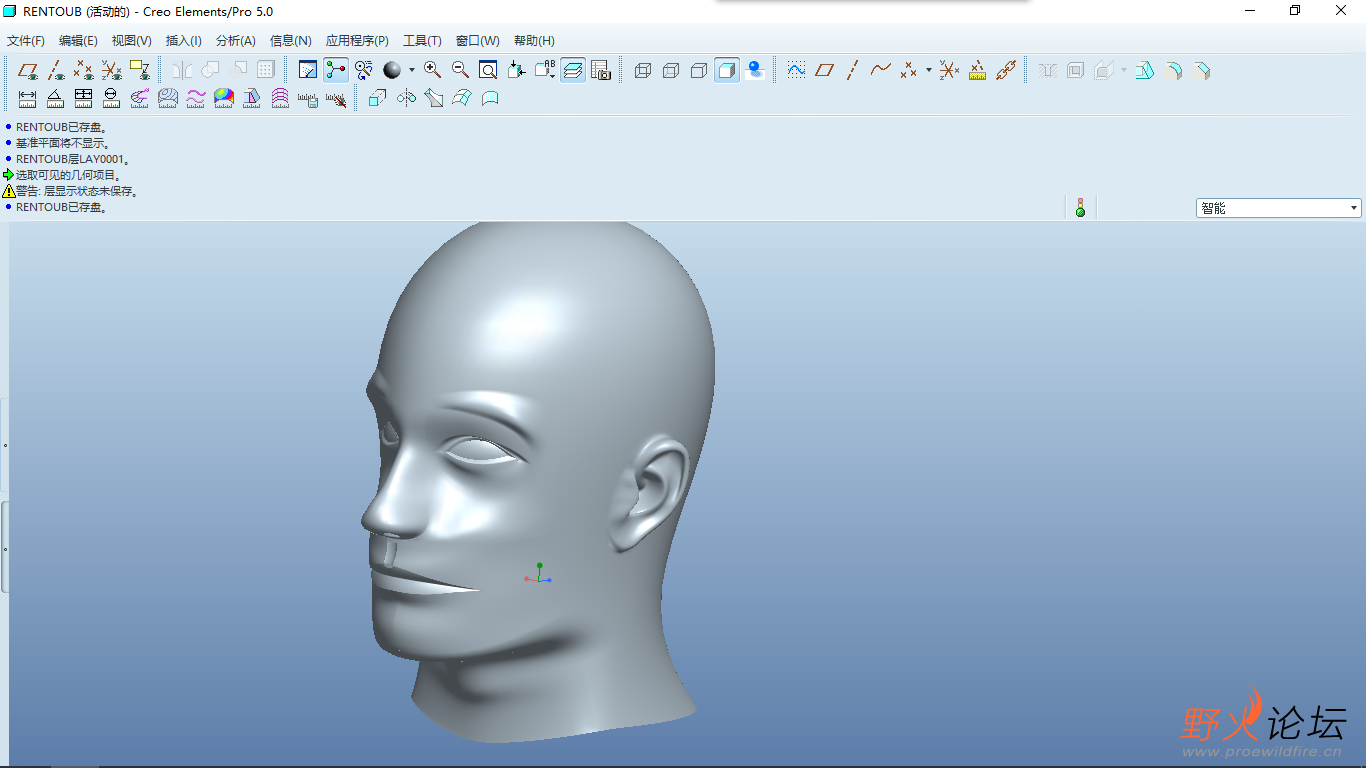This screenshot has width=1366, height=768.
Task: Click the Refit view icon
Action: 488,70
